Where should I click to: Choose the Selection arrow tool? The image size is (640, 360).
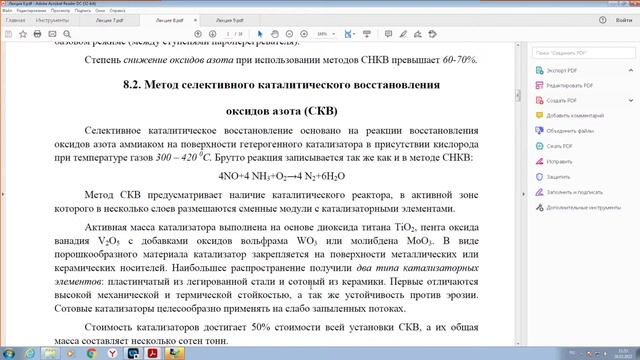click(x=260, y=34)
